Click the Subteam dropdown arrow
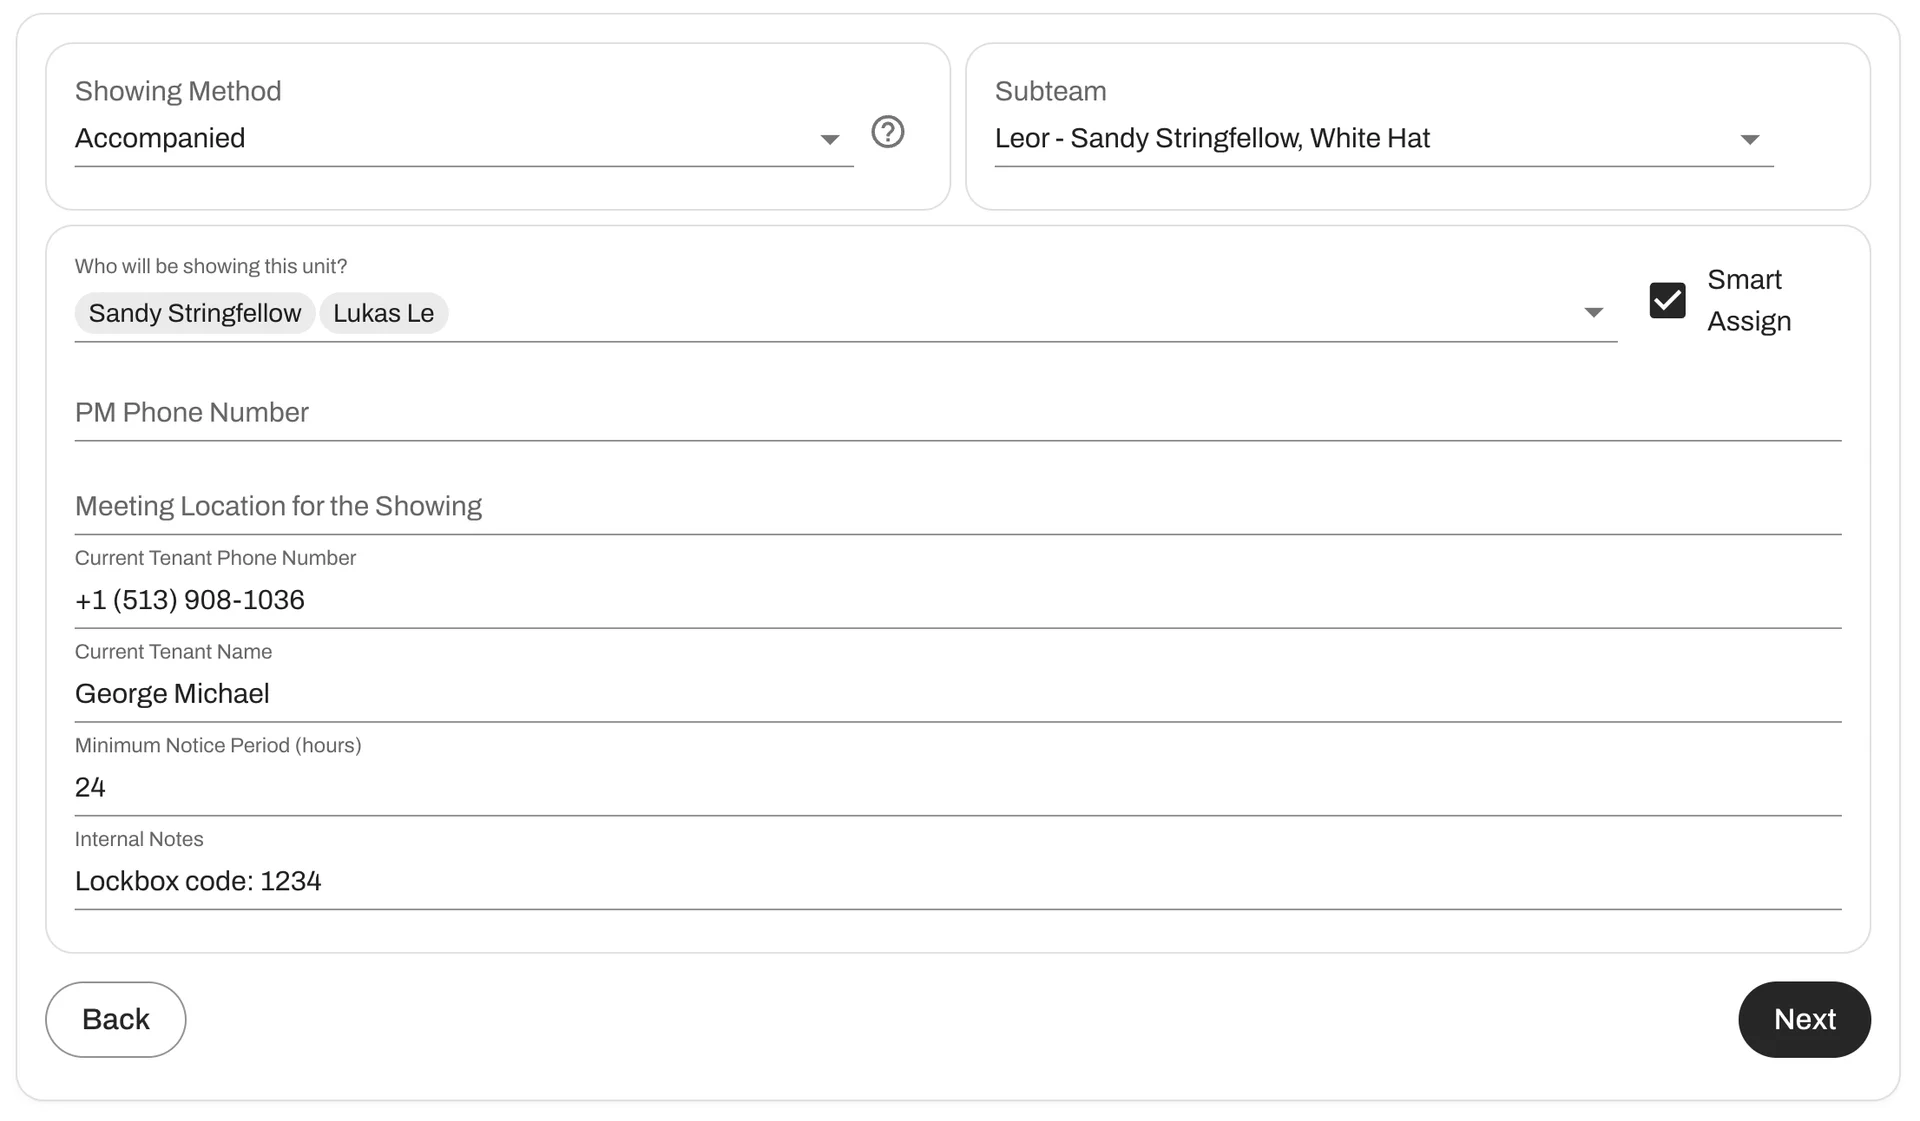This screenshot has width=1920, height=1121. pyautogui.click(x=1751, y=139)
